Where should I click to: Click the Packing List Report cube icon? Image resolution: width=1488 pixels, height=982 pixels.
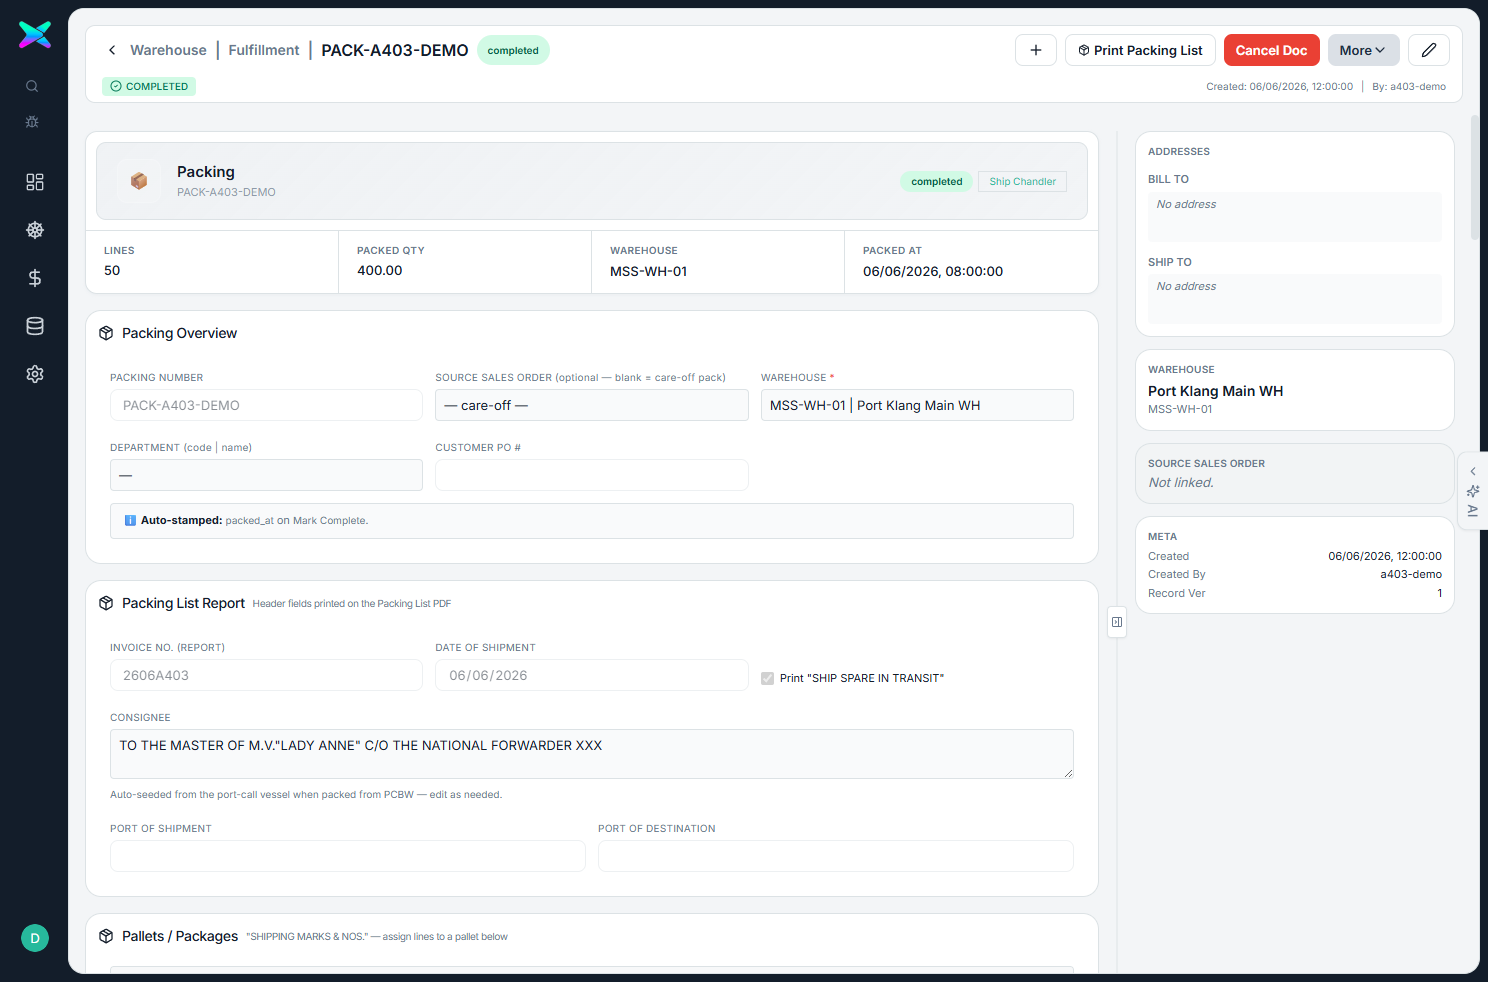106,603
